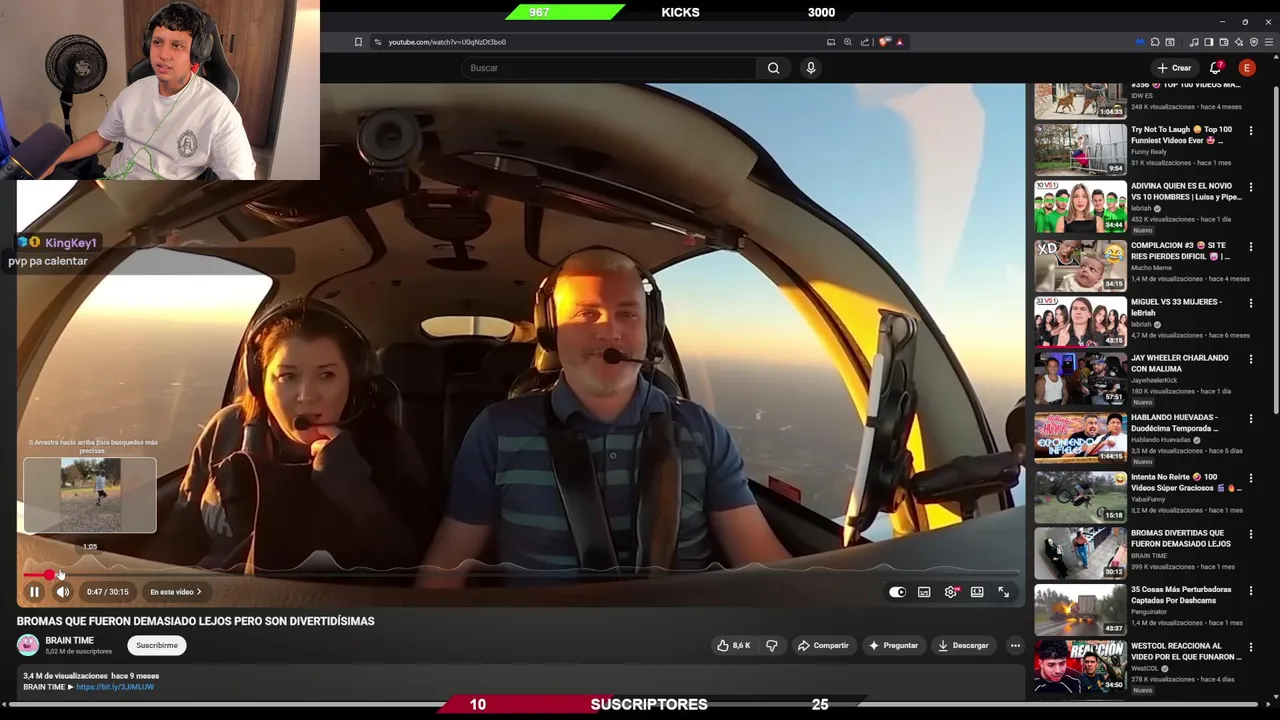Viewport: 1280px width, 720px height.
Task: Click the red progress bar scrubber
Action: click(x=50, y=574)
